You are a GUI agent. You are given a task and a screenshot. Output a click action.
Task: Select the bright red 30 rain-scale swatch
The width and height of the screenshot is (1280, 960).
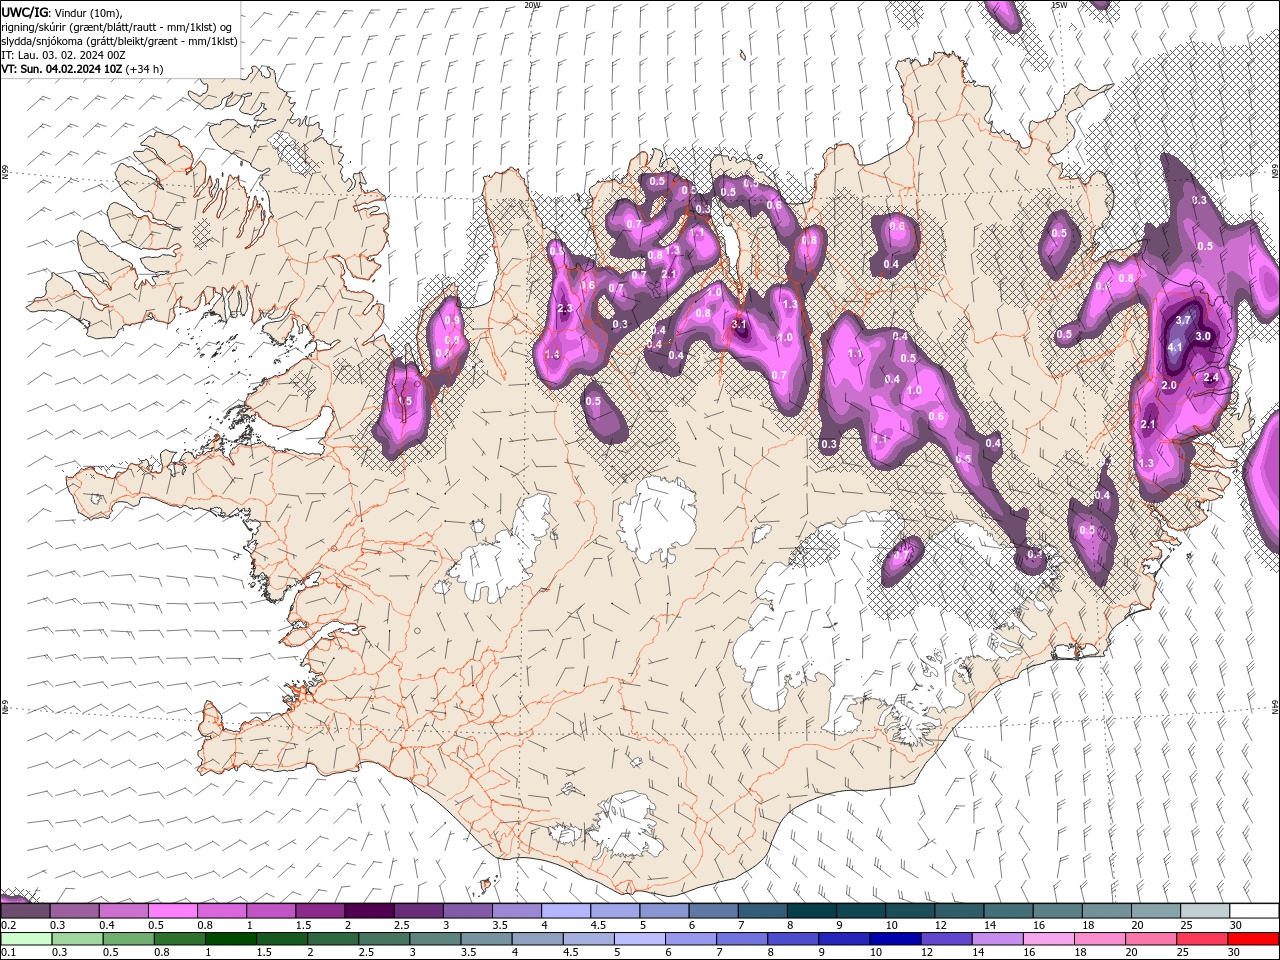[1253, 939]
